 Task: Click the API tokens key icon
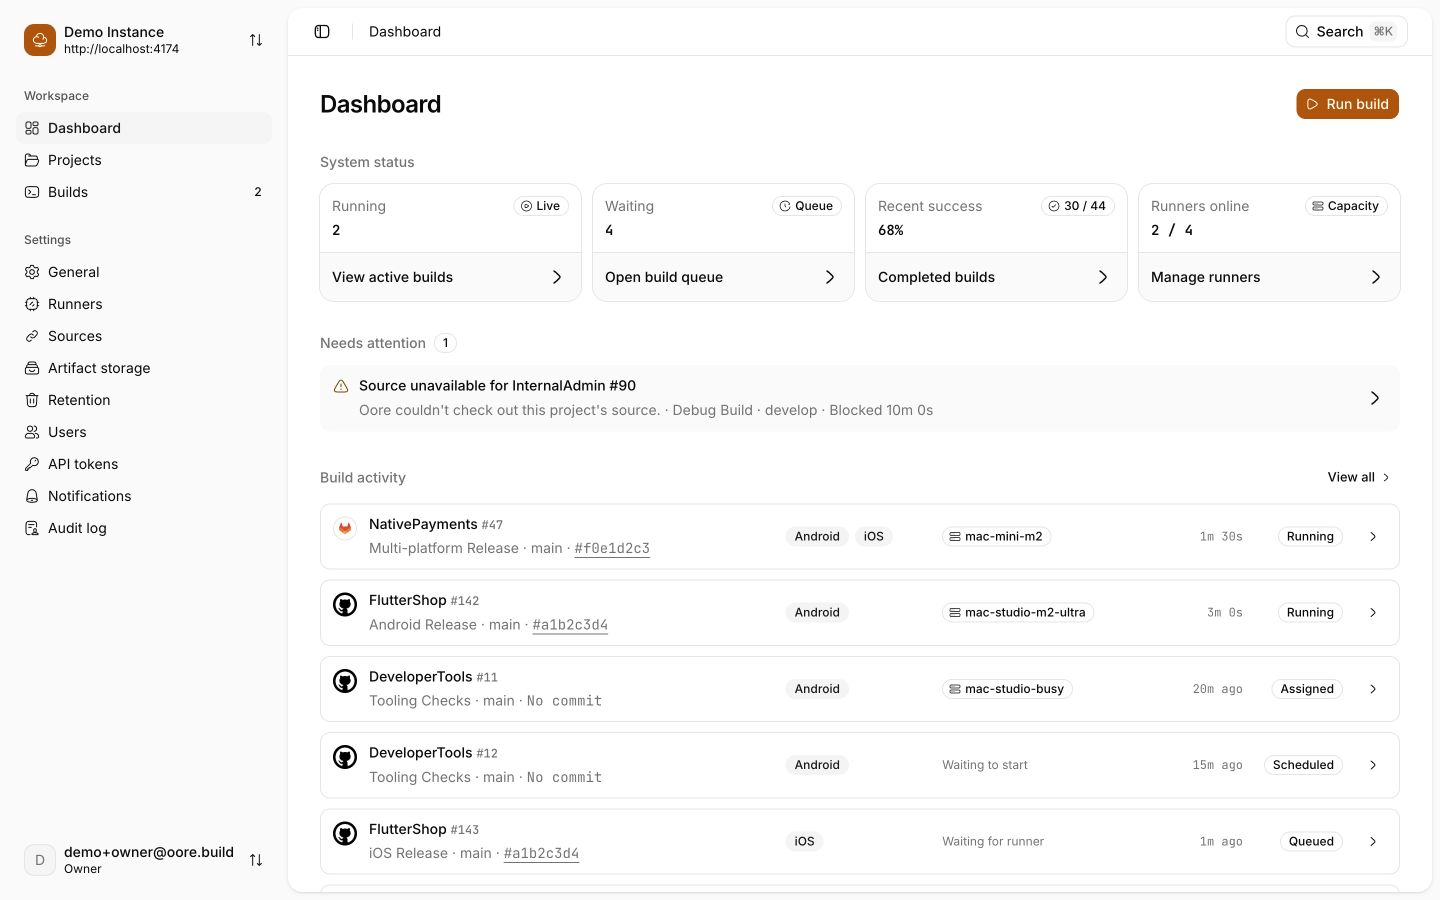(32, 464)
